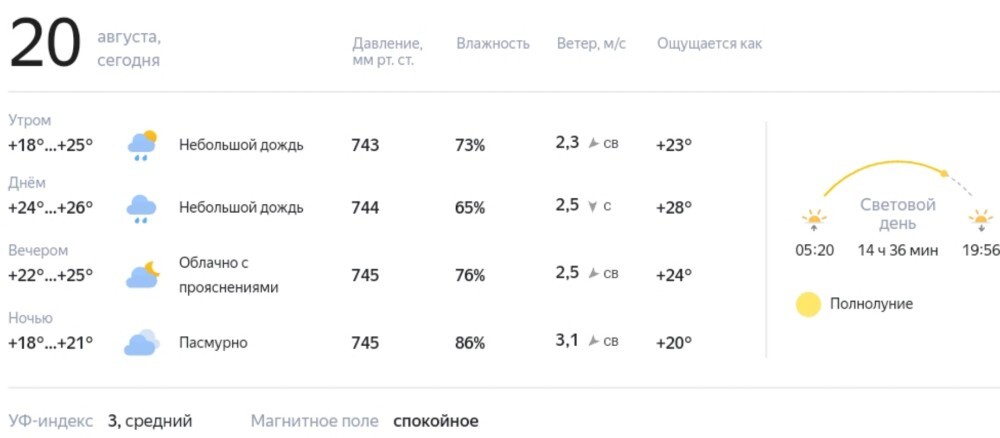
Task: Select the Влажность column header
Action: [x=493, y=44]
